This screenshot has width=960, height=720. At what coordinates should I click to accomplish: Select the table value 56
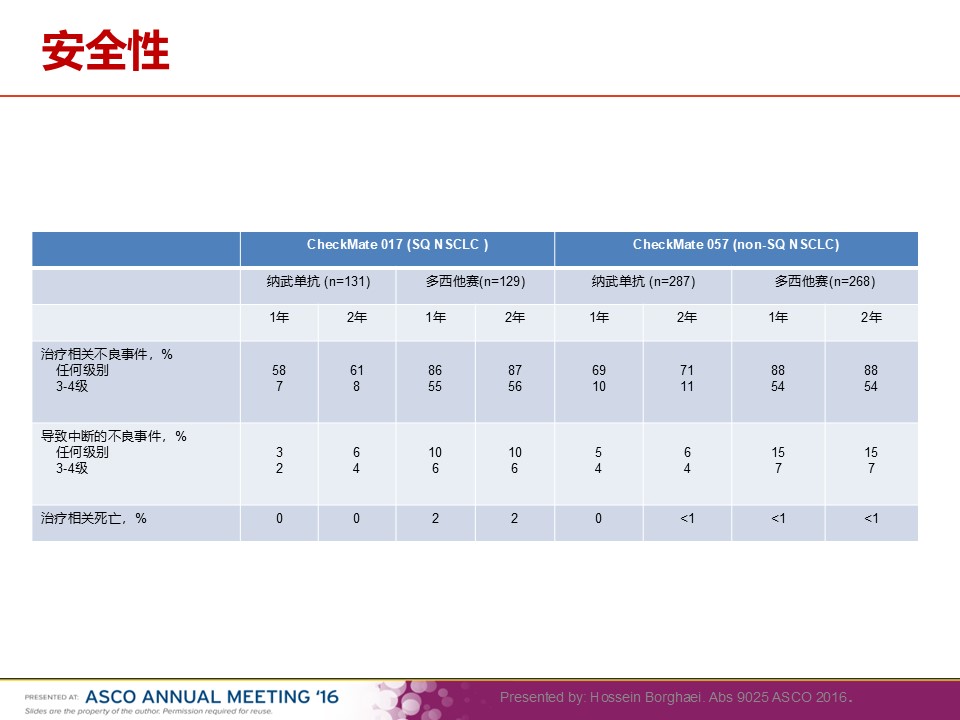(515, 386)
